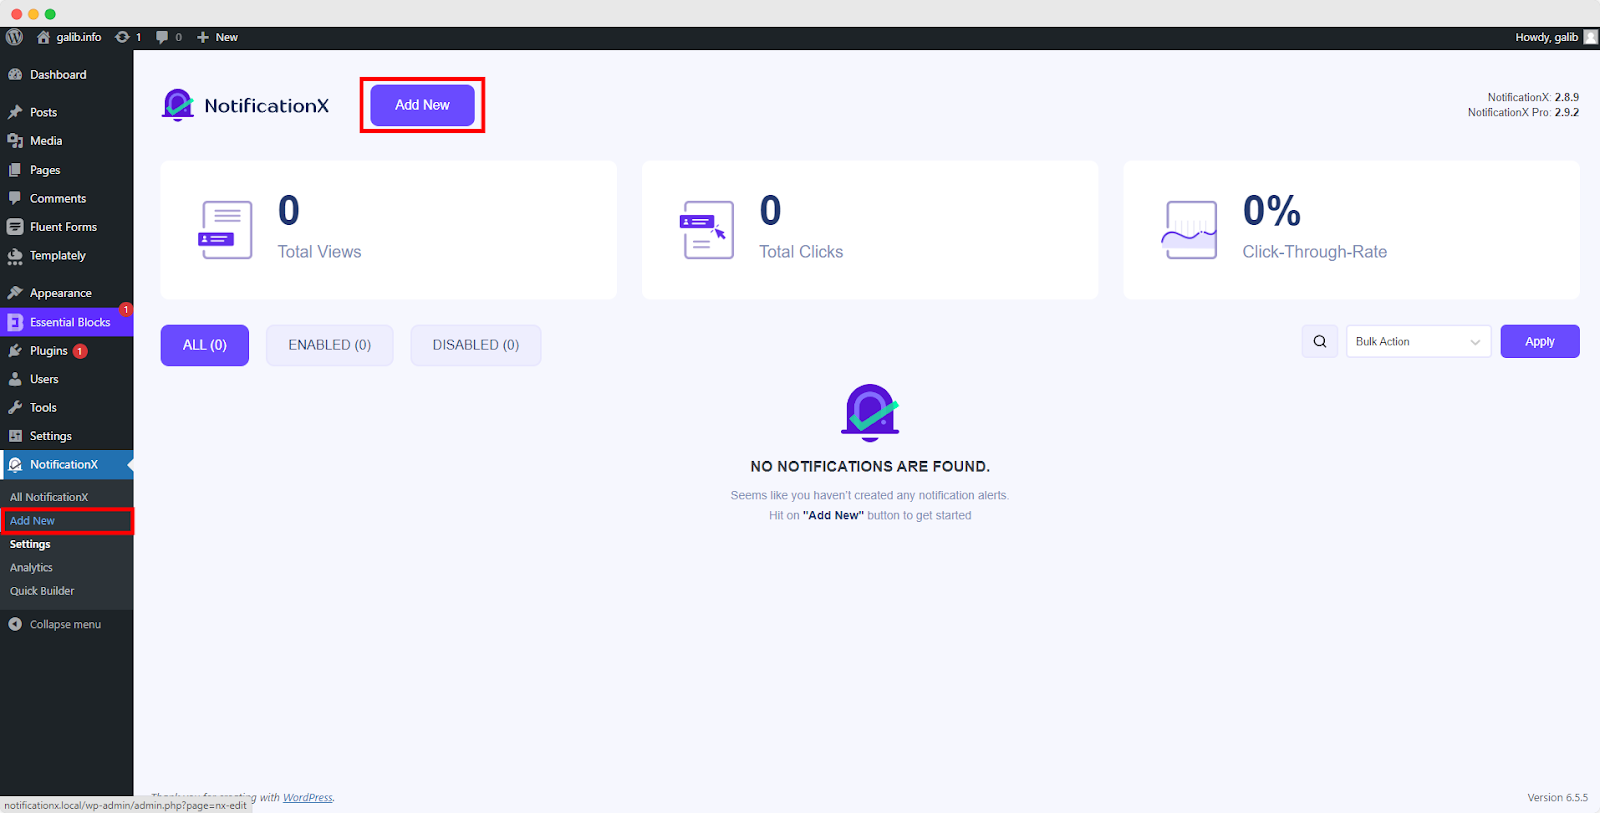The height and width of the screenshot is (813, 1600).
Task: Click the NotificationX Pro: 2.9.2 version text
Action: [x=1523, y=112]
